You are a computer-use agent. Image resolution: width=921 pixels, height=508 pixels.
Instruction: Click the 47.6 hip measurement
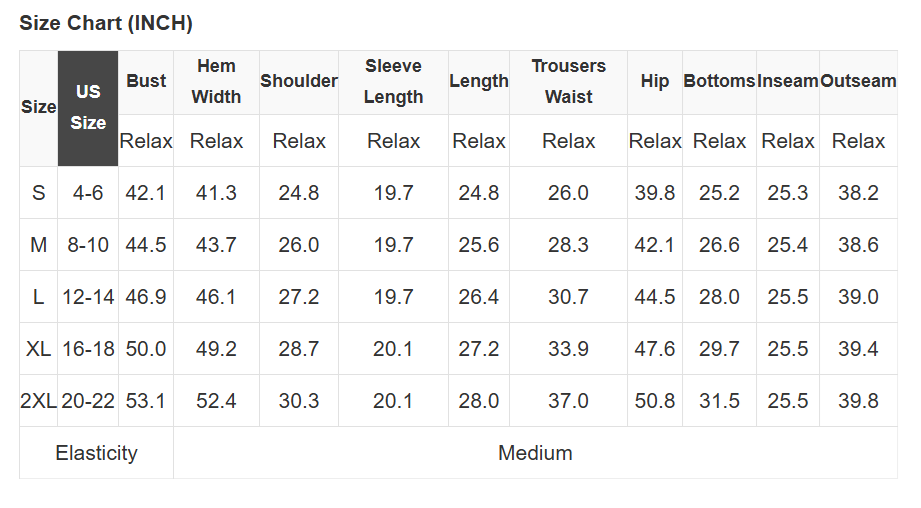[x=655, y=349]
